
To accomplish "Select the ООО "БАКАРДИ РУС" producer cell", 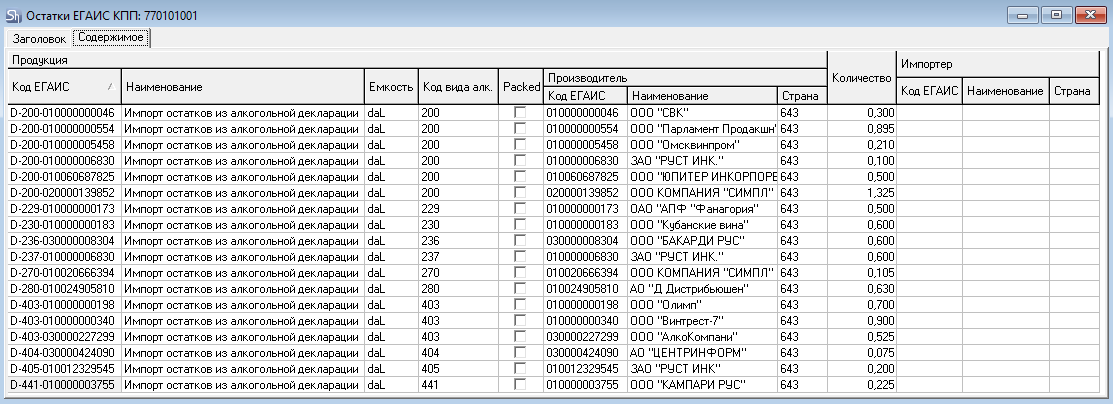I will (x=702, y=241).
